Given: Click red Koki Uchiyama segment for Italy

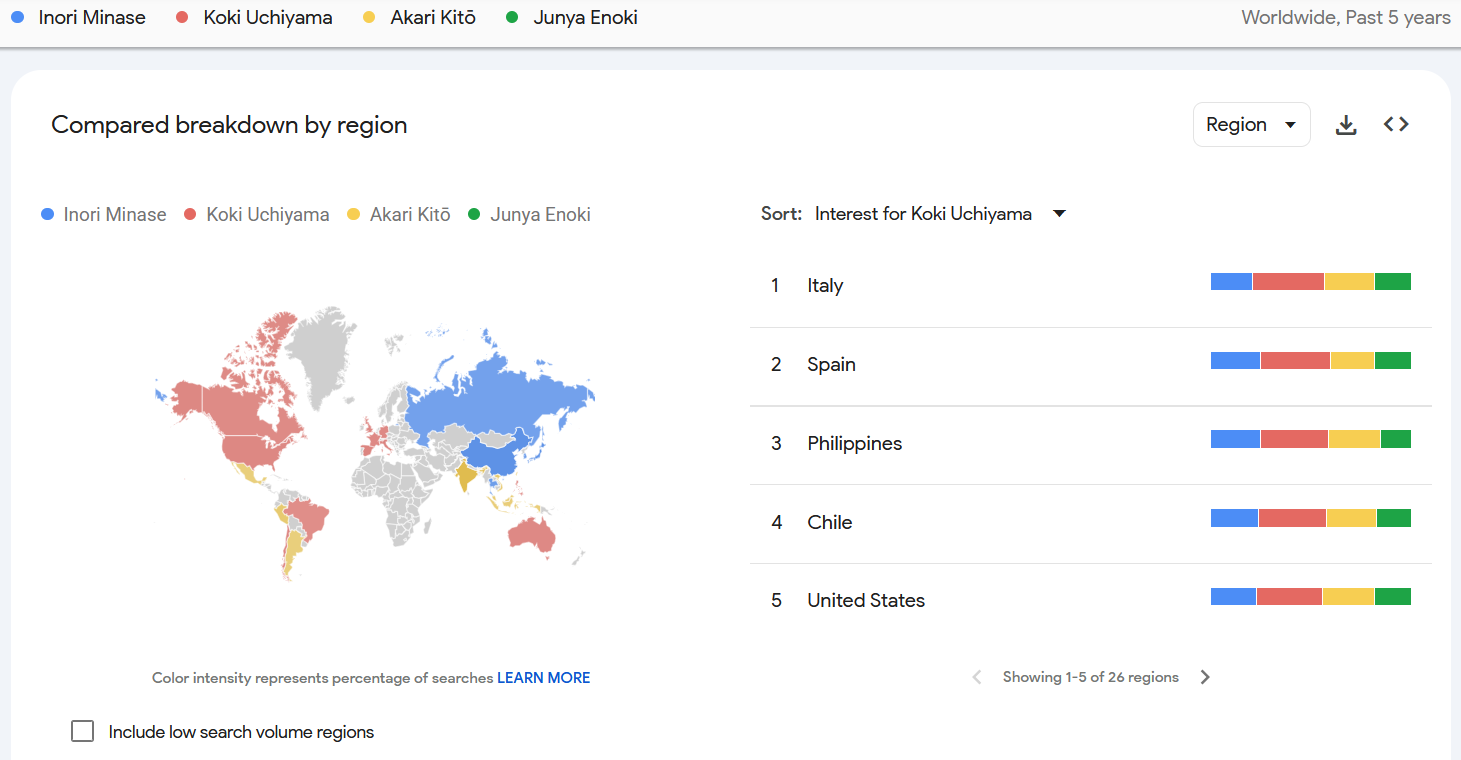Looking at the screenshot, I should (1288, 282).
